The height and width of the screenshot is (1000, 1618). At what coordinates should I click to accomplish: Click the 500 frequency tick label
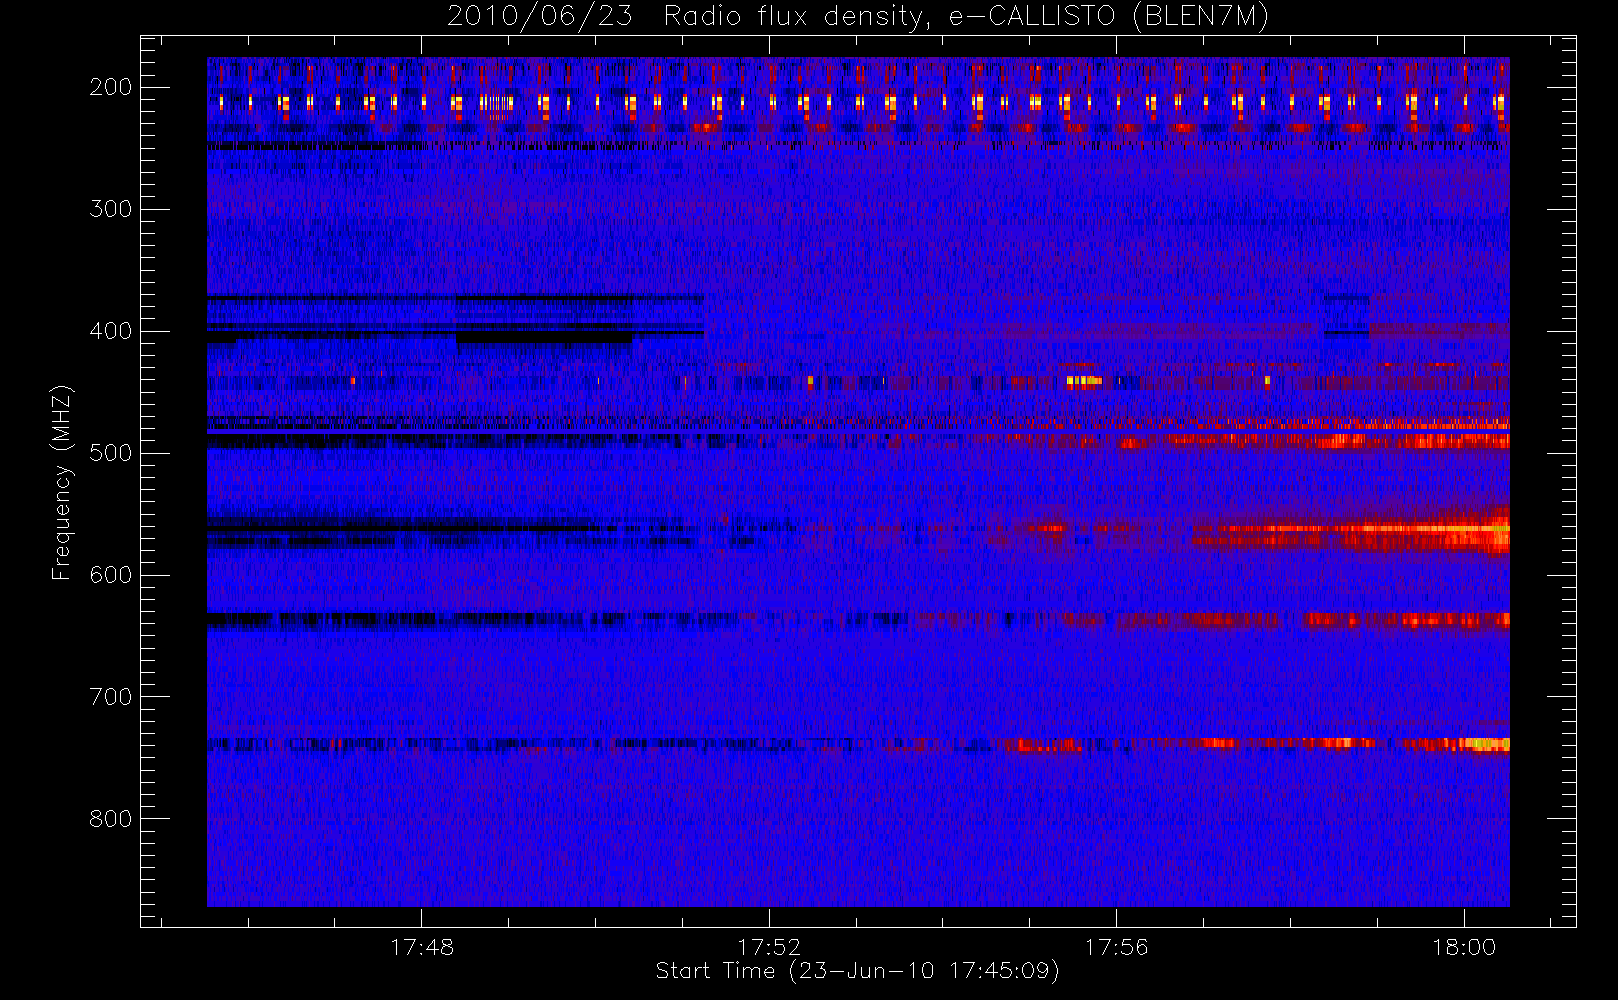point(110,453)
